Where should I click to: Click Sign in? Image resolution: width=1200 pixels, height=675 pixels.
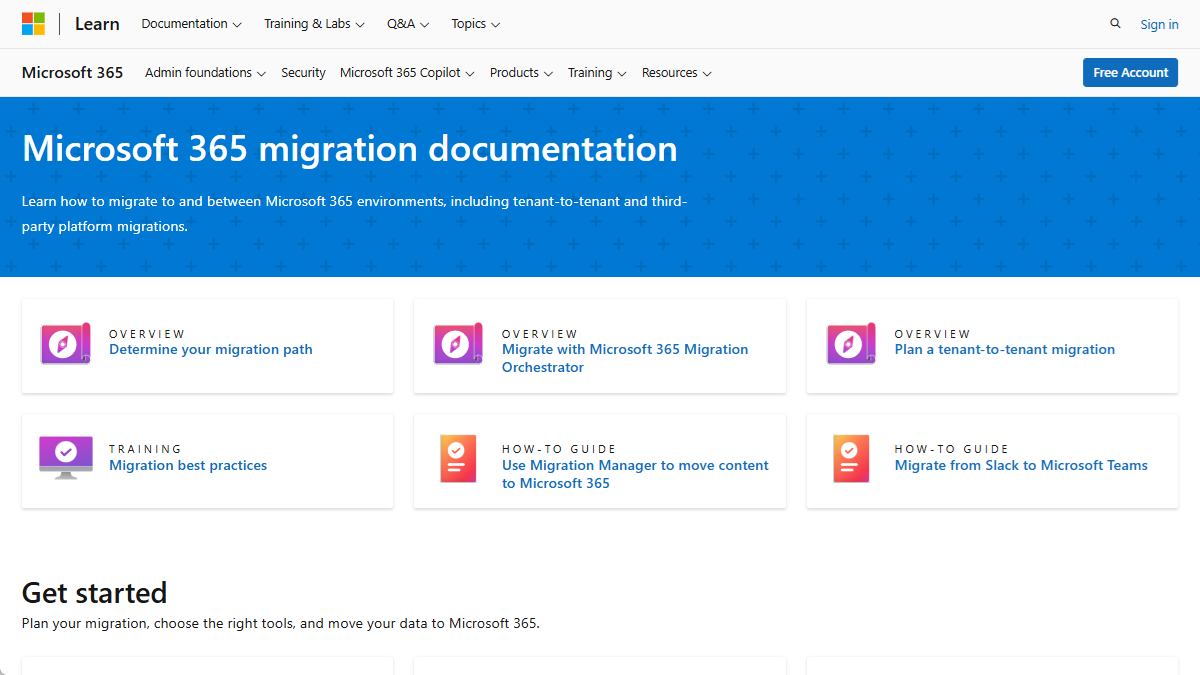pos(1159,25)
